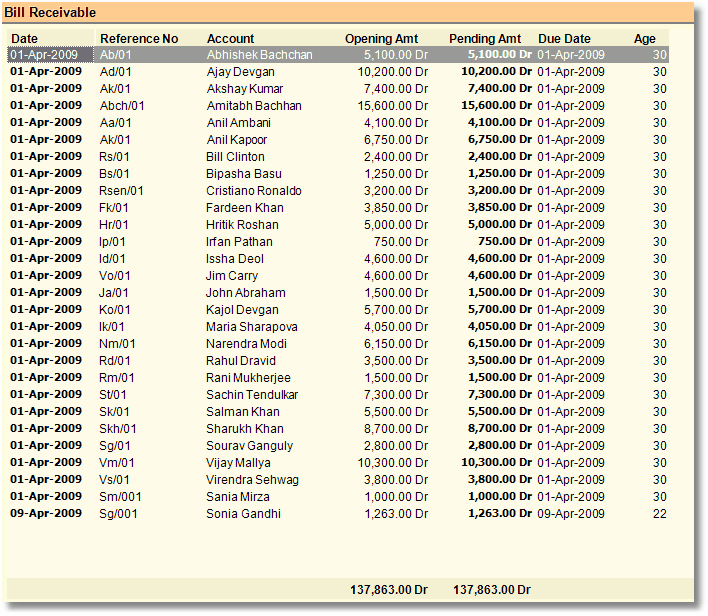Click reference number Vm/01
708x616 pixels.
[x=116, y=463]
